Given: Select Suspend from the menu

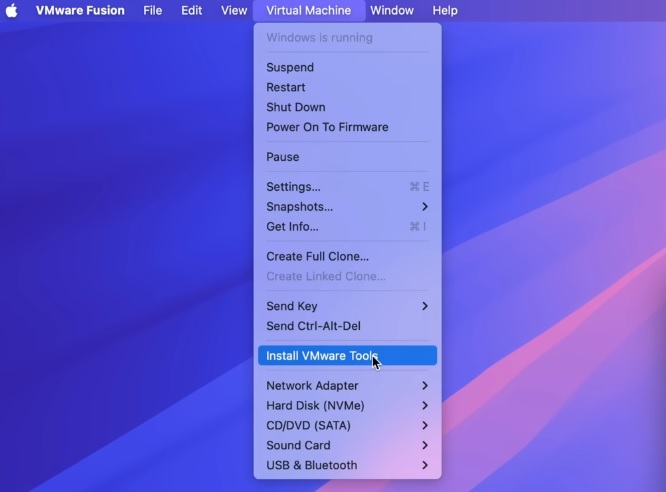Looking at the screenshot, I should tap(290, 67).
